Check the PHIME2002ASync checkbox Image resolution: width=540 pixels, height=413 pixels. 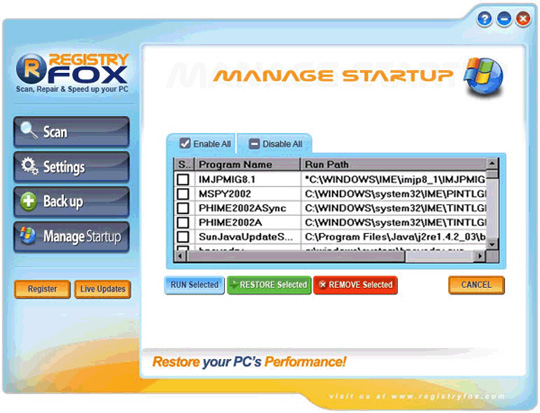183,208
